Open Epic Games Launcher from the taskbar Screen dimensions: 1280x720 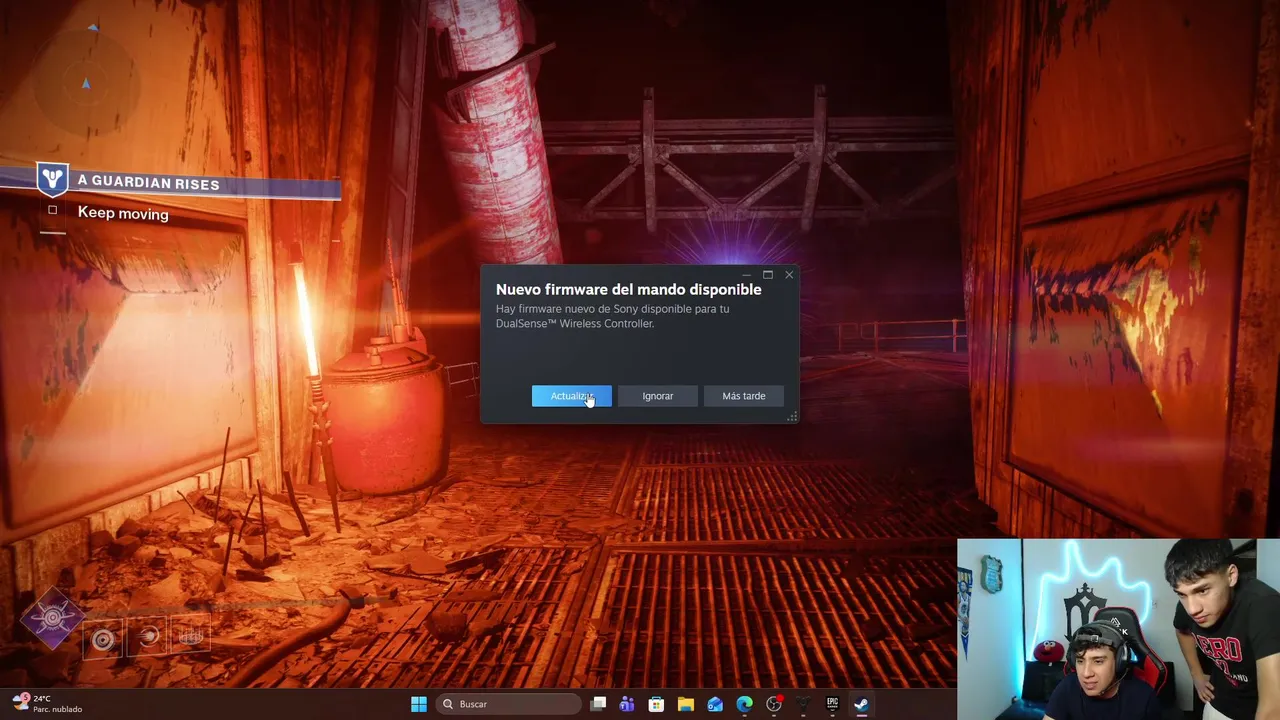[x=832, y=704]
